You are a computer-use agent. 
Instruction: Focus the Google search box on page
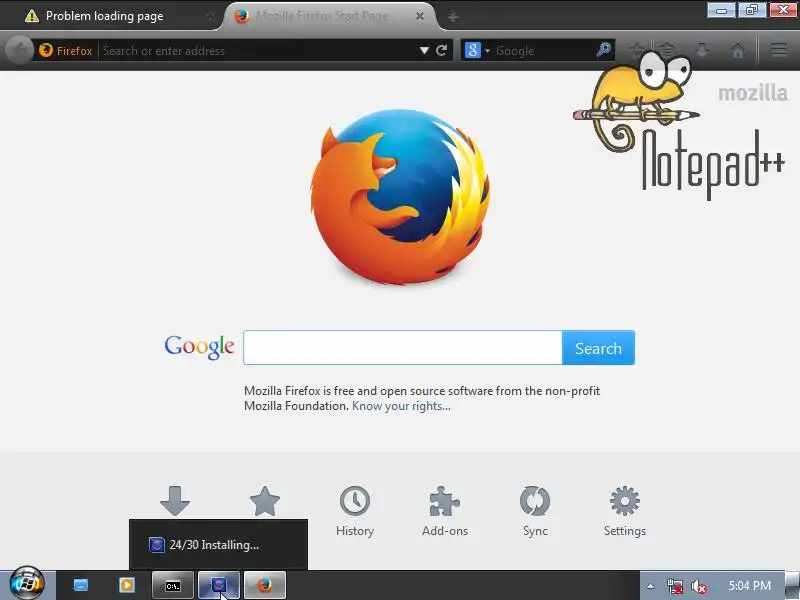[x=403, y=347]
